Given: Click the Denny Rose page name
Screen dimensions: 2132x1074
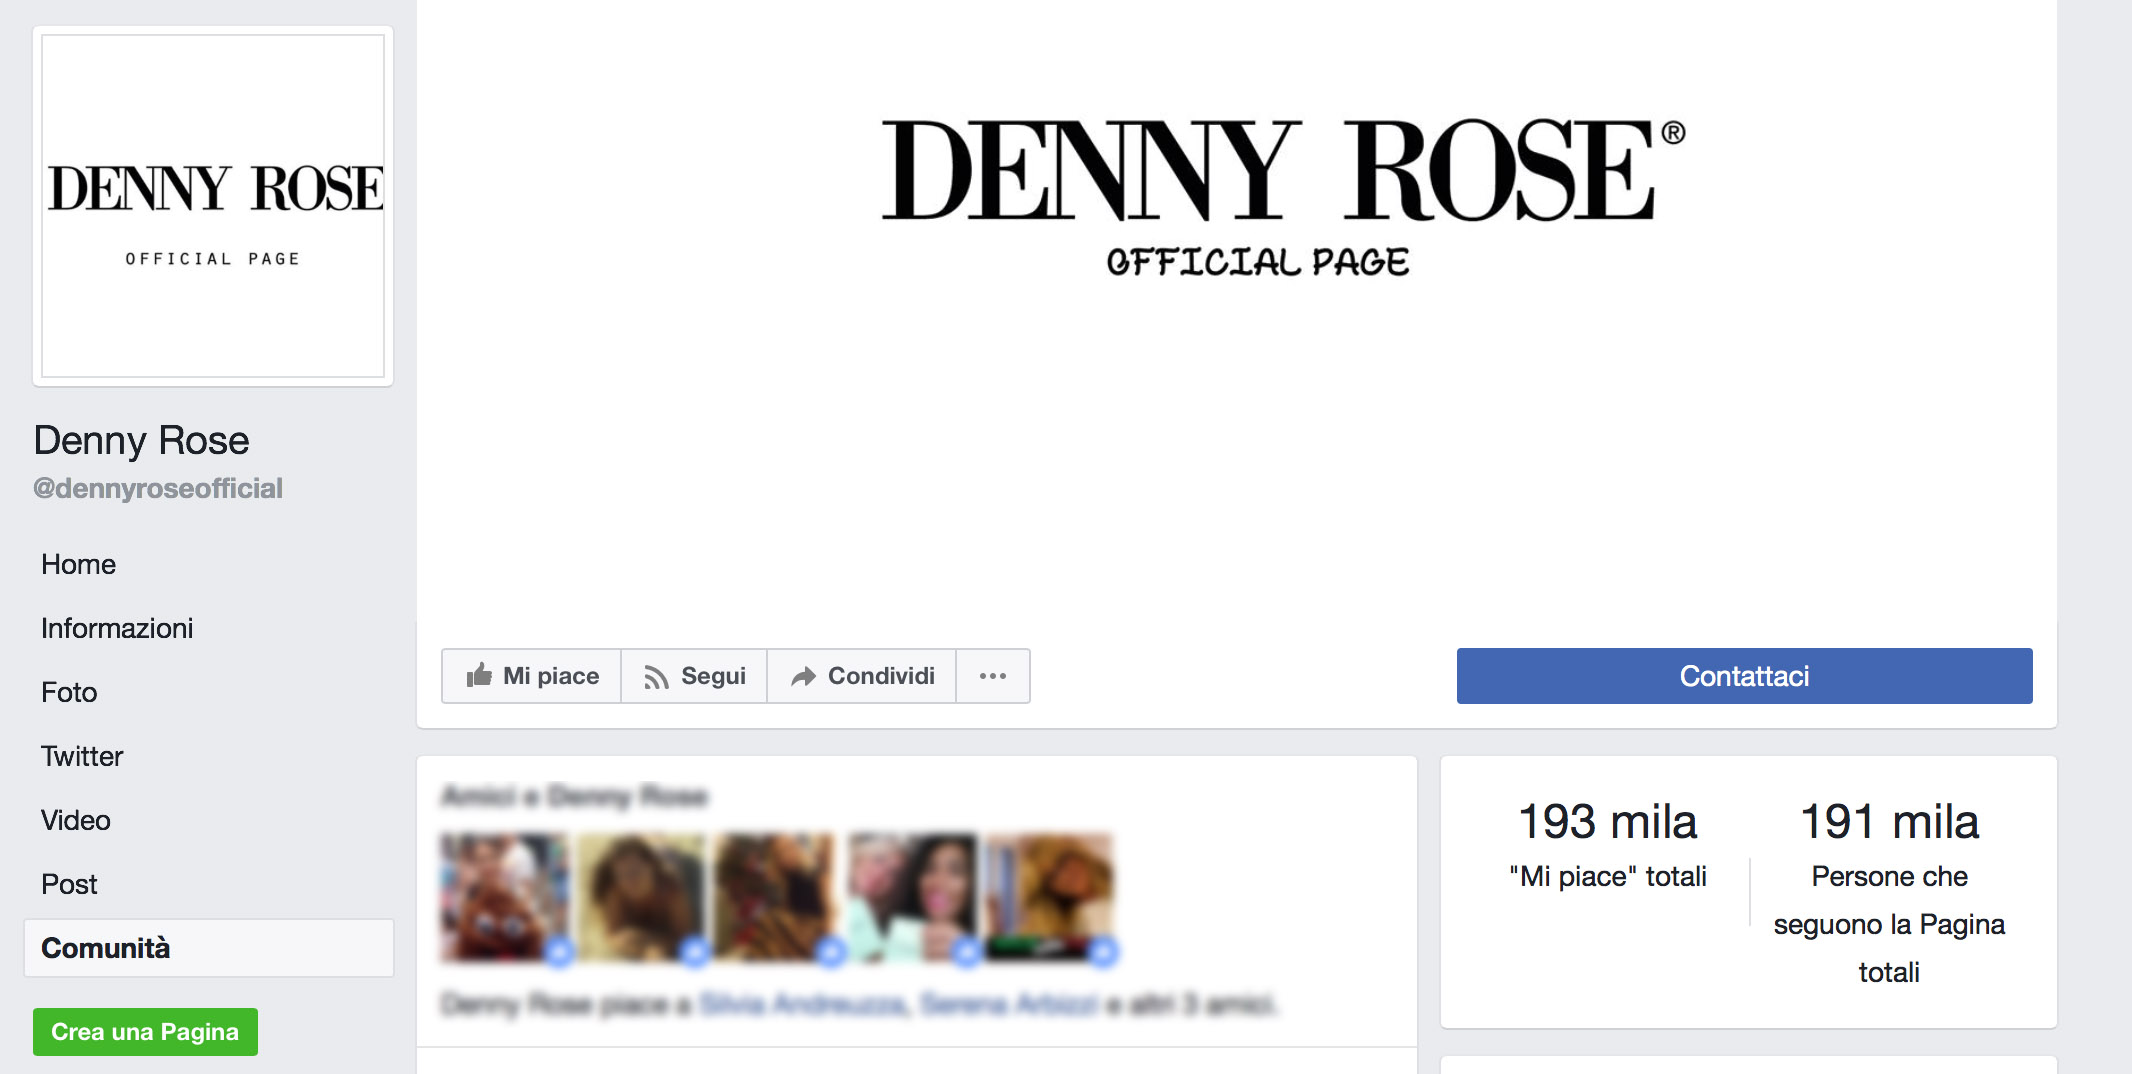Looking at the screenshot, I should pyautogui.click(x=141, y=440).
